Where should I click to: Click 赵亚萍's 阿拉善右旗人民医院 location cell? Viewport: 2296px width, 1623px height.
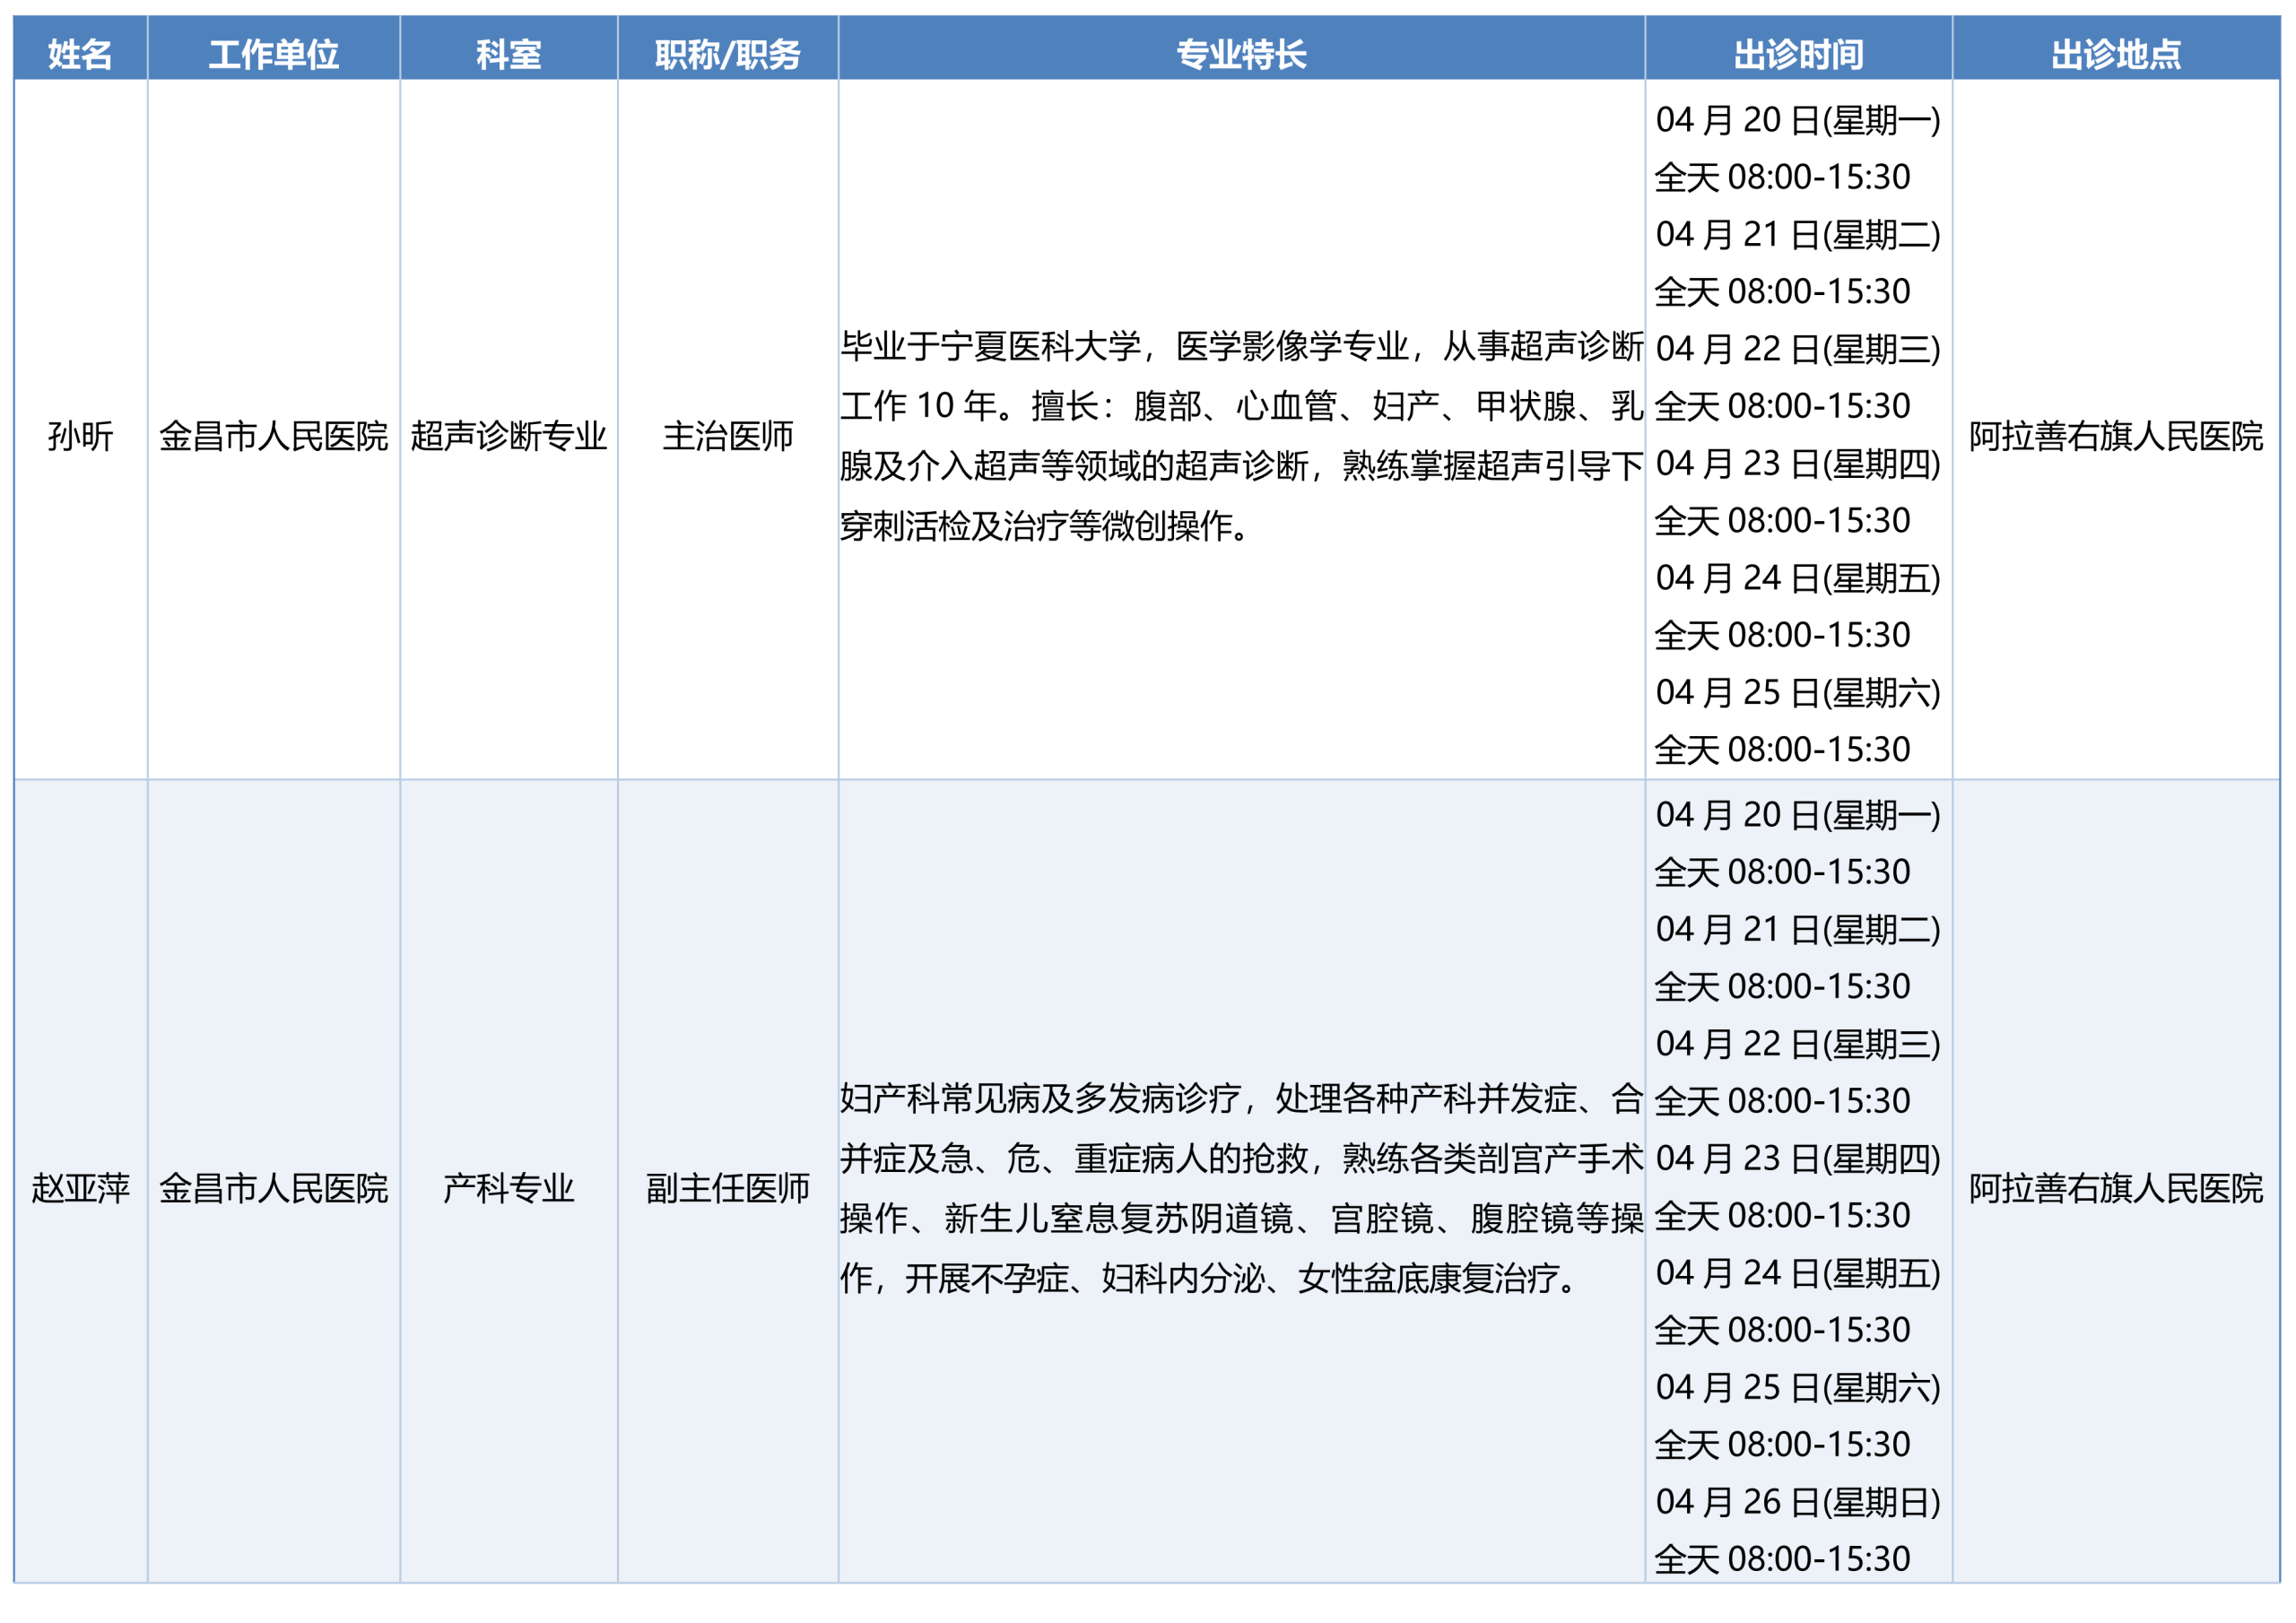tap(2115, 1187)
